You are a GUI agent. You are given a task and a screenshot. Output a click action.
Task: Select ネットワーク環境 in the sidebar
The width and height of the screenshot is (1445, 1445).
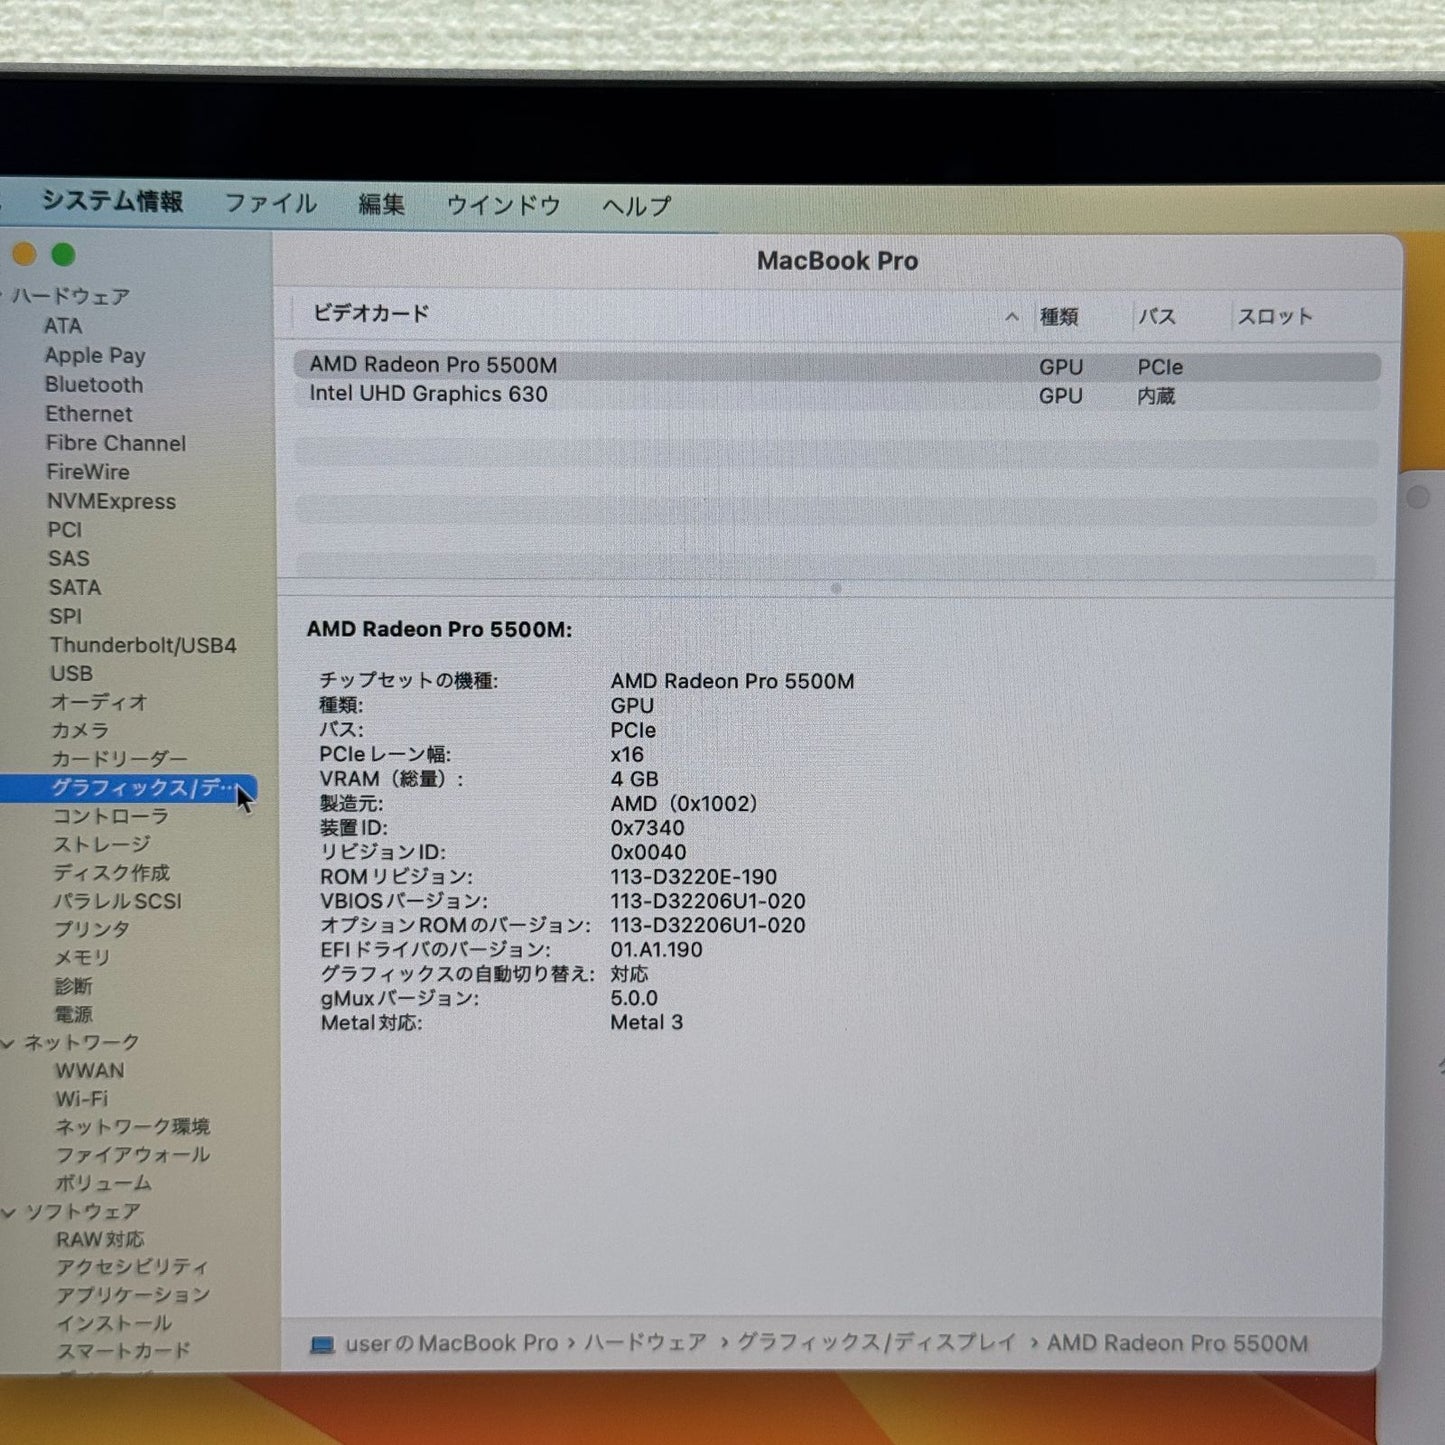[132, 1127]
